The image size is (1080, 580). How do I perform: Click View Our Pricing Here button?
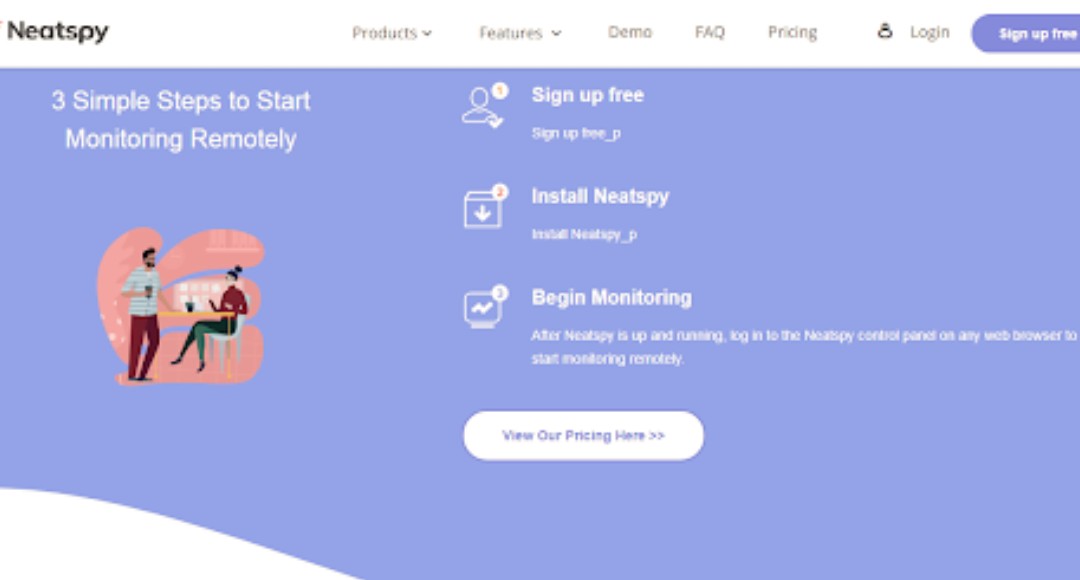583,435
